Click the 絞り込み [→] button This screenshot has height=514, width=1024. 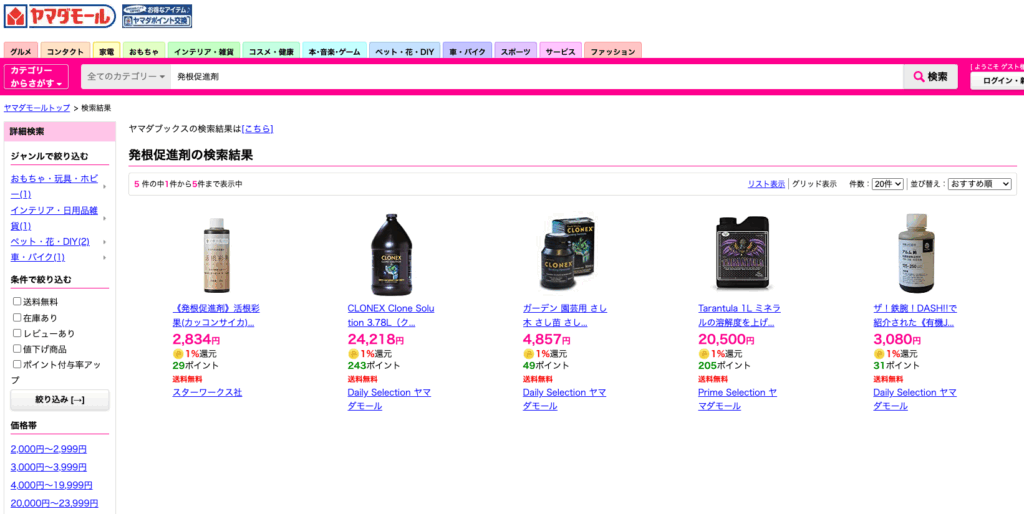pos(60,400)
